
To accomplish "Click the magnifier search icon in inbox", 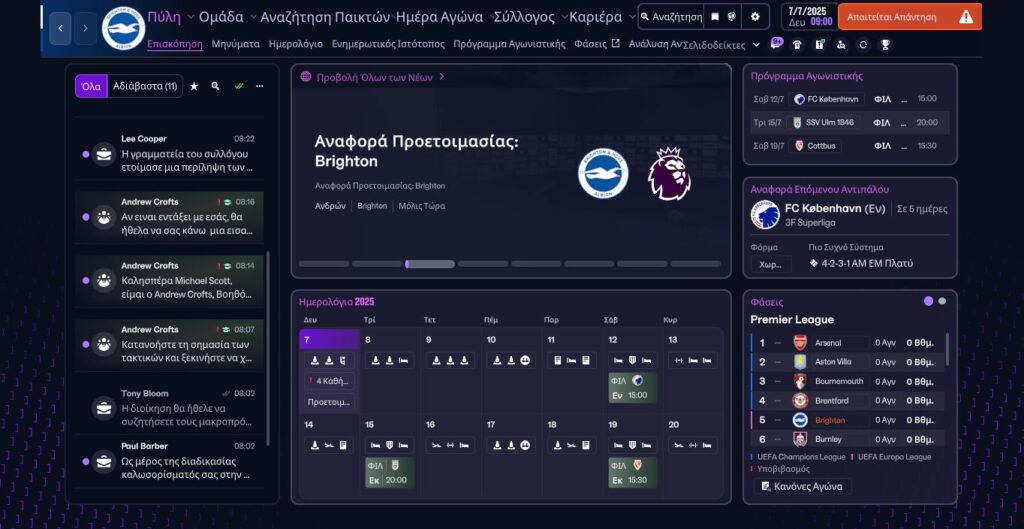I will pos(215,86).
